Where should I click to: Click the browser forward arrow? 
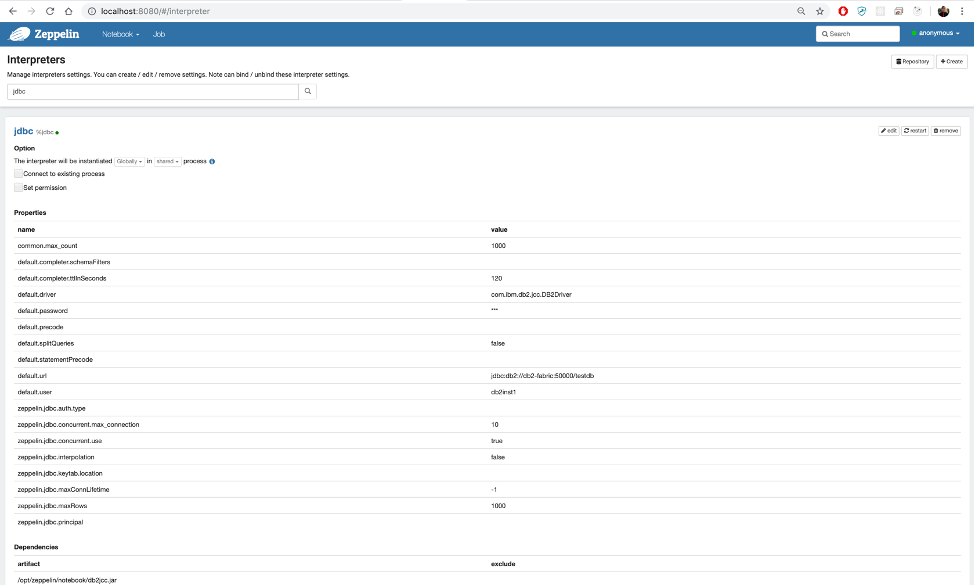point(31,11)
